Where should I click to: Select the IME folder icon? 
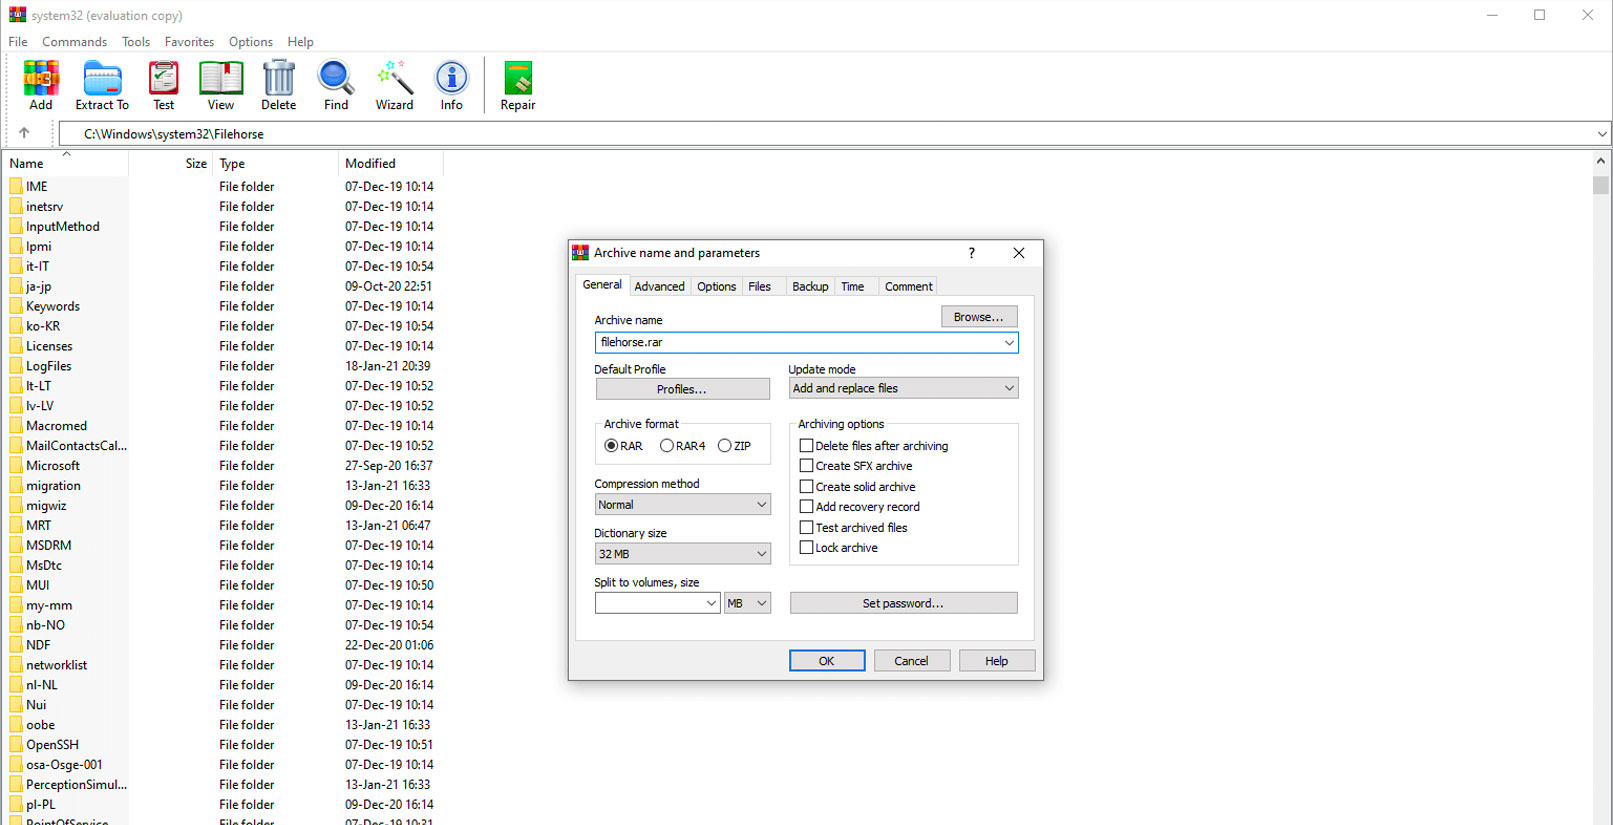(16, 186)
